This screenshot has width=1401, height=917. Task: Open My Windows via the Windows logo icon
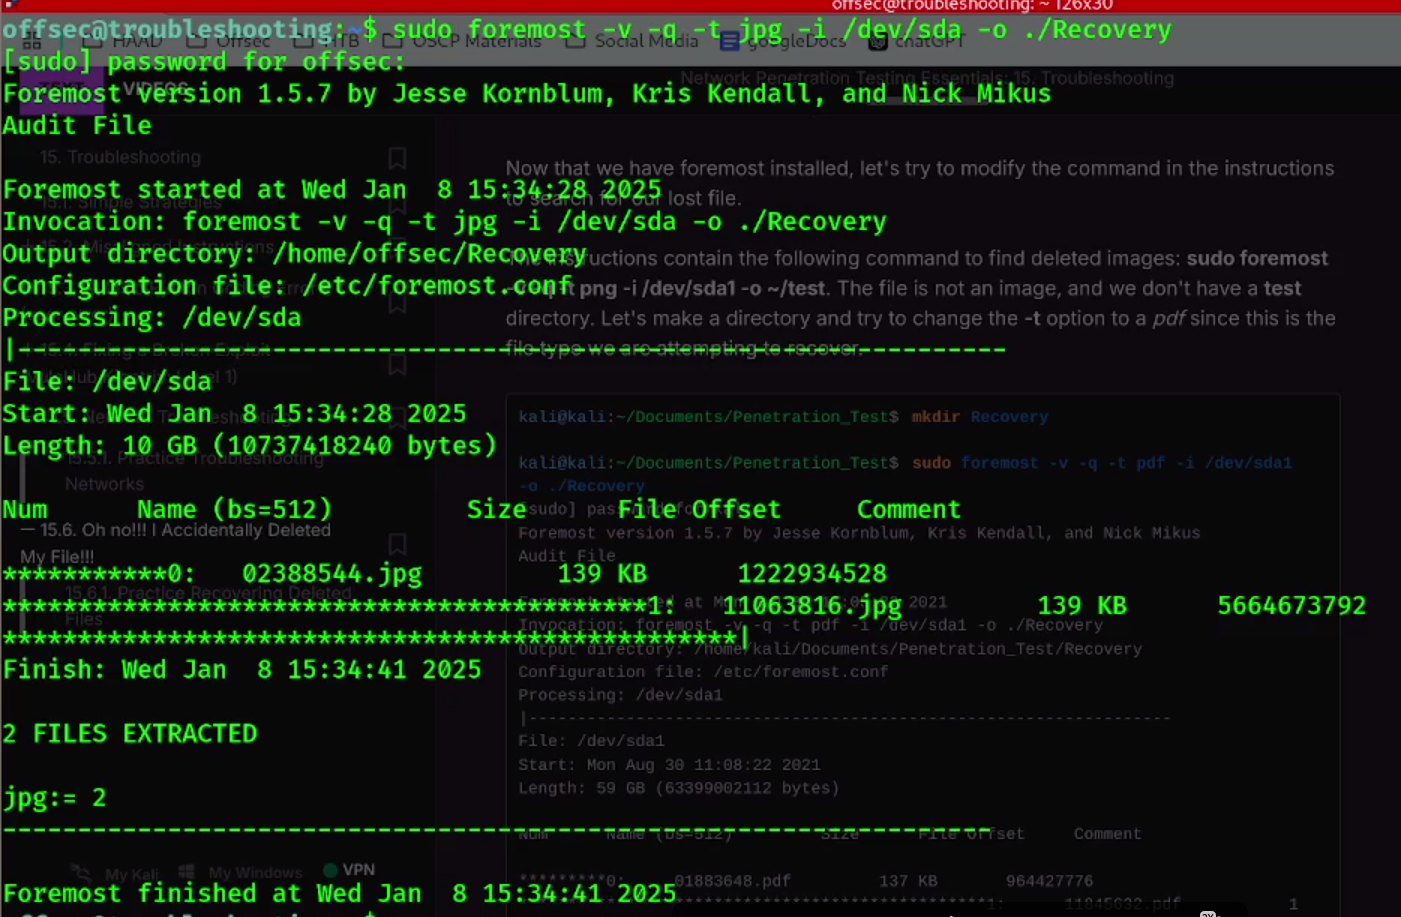(x=186, y=871)
